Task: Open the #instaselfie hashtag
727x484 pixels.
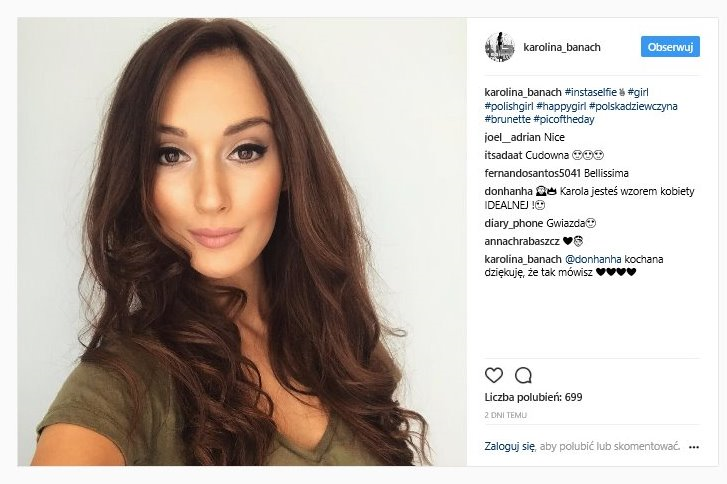Action: click(591, 92)
